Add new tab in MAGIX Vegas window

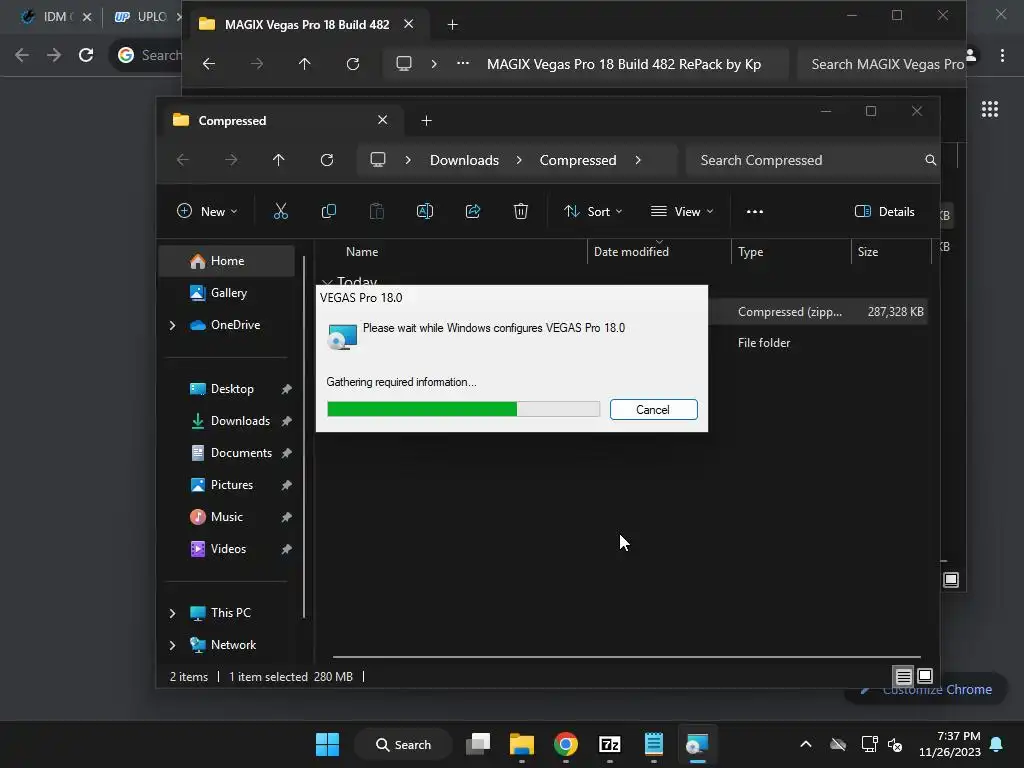point(453,25)
